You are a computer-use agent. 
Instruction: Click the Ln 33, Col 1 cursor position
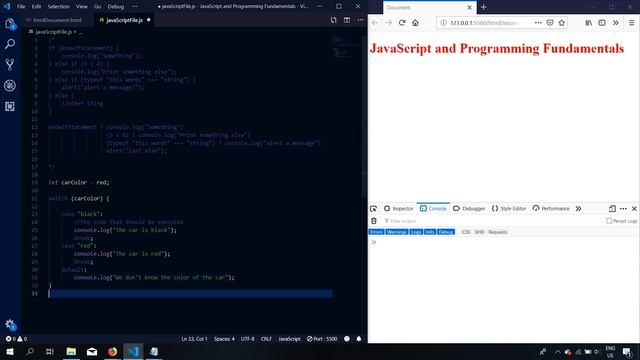[194, 339]
